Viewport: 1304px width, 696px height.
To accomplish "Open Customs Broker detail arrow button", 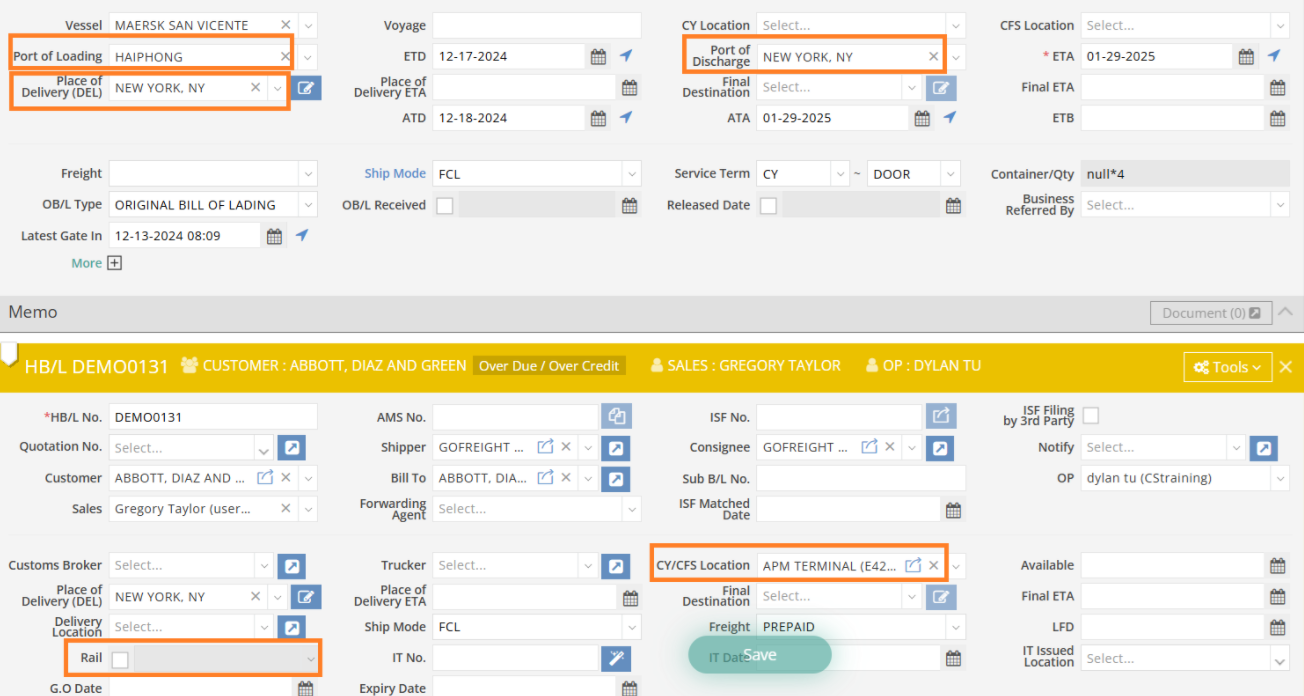I will point(291,566).
